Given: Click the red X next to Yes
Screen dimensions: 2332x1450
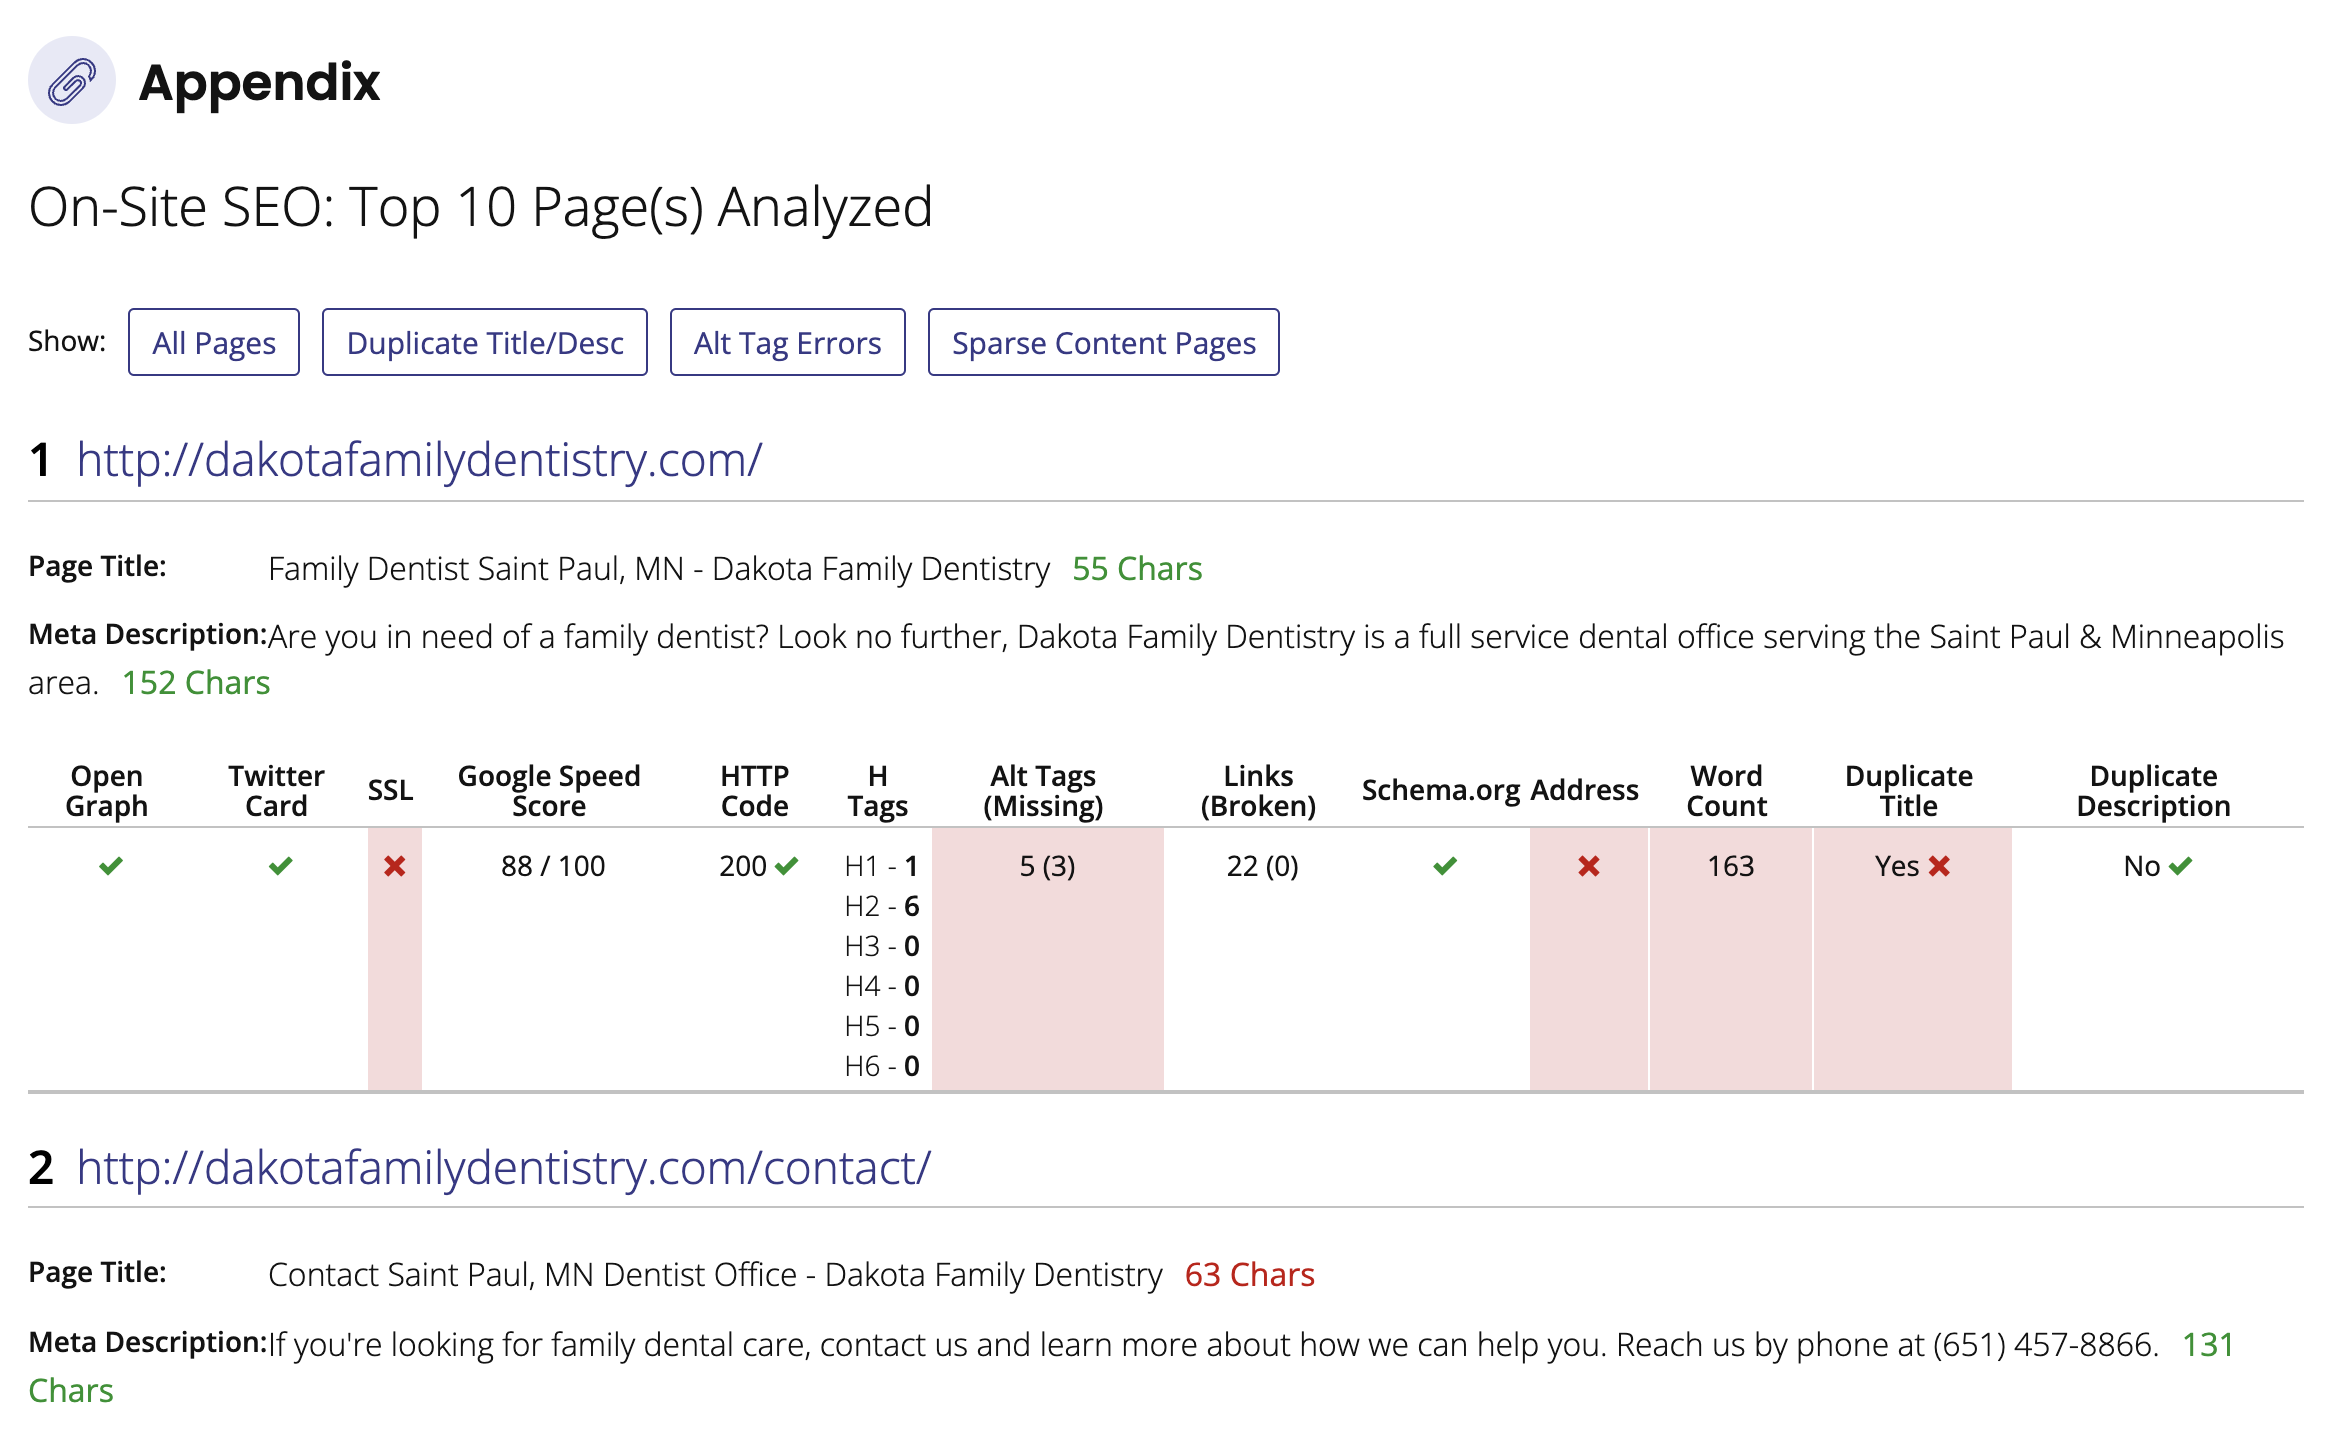Looking at the screenshot, I should point(1940,866).
